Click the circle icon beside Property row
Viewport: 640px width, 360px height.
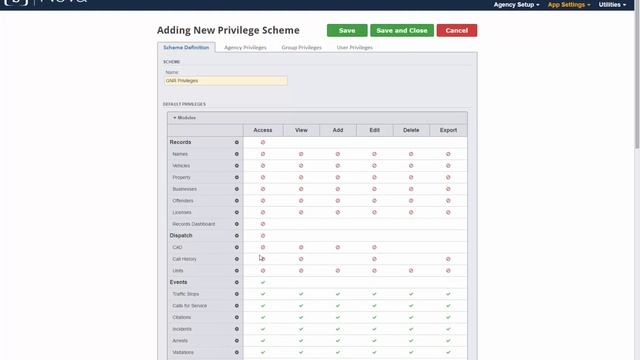point(237,178)
